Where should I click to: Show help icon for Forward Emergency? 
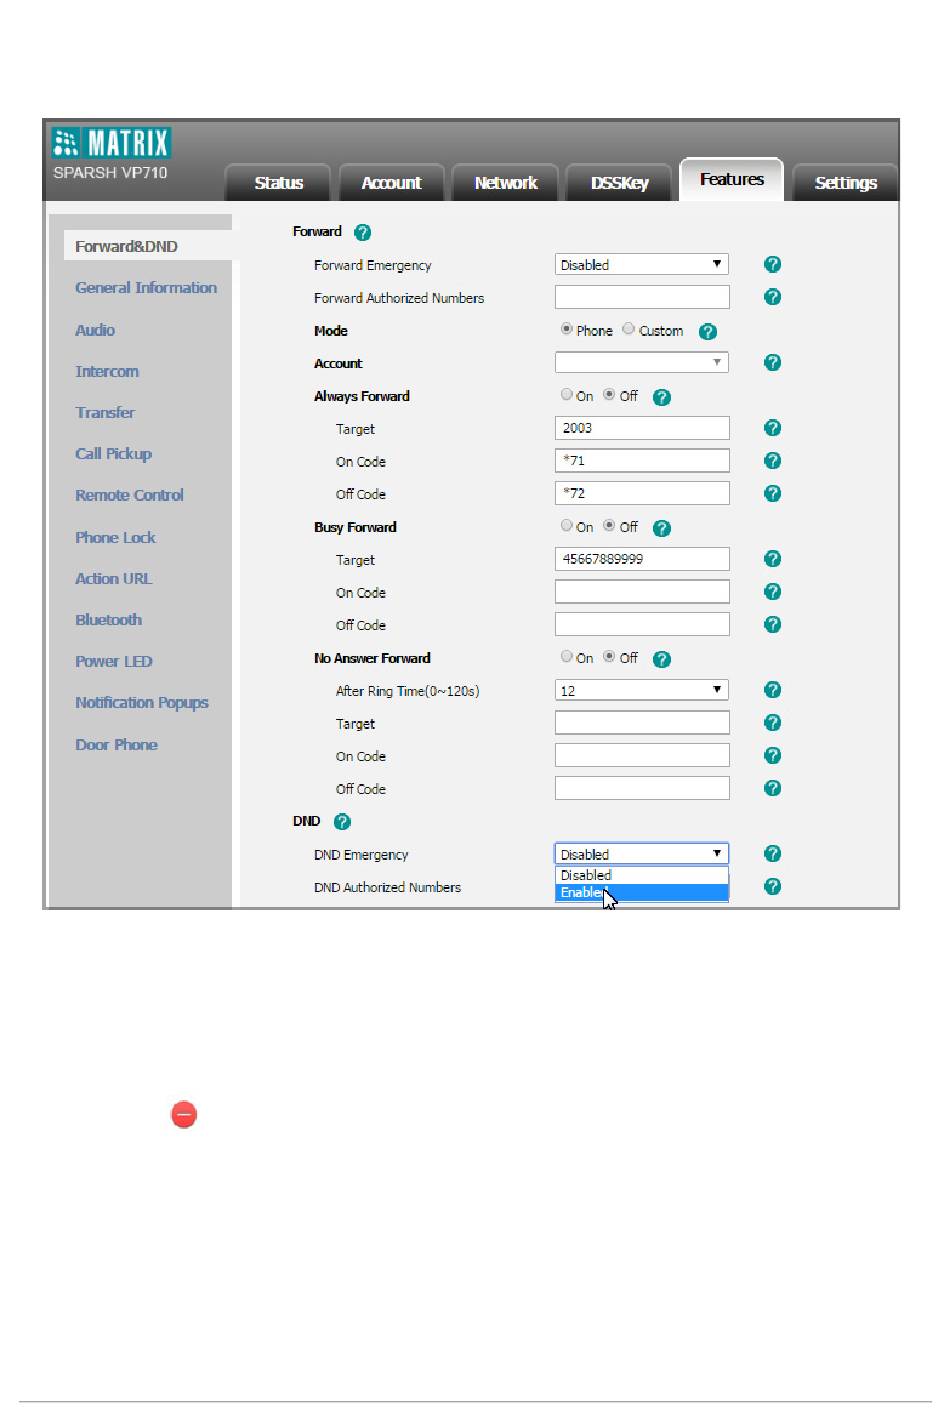tap(772, 264)
